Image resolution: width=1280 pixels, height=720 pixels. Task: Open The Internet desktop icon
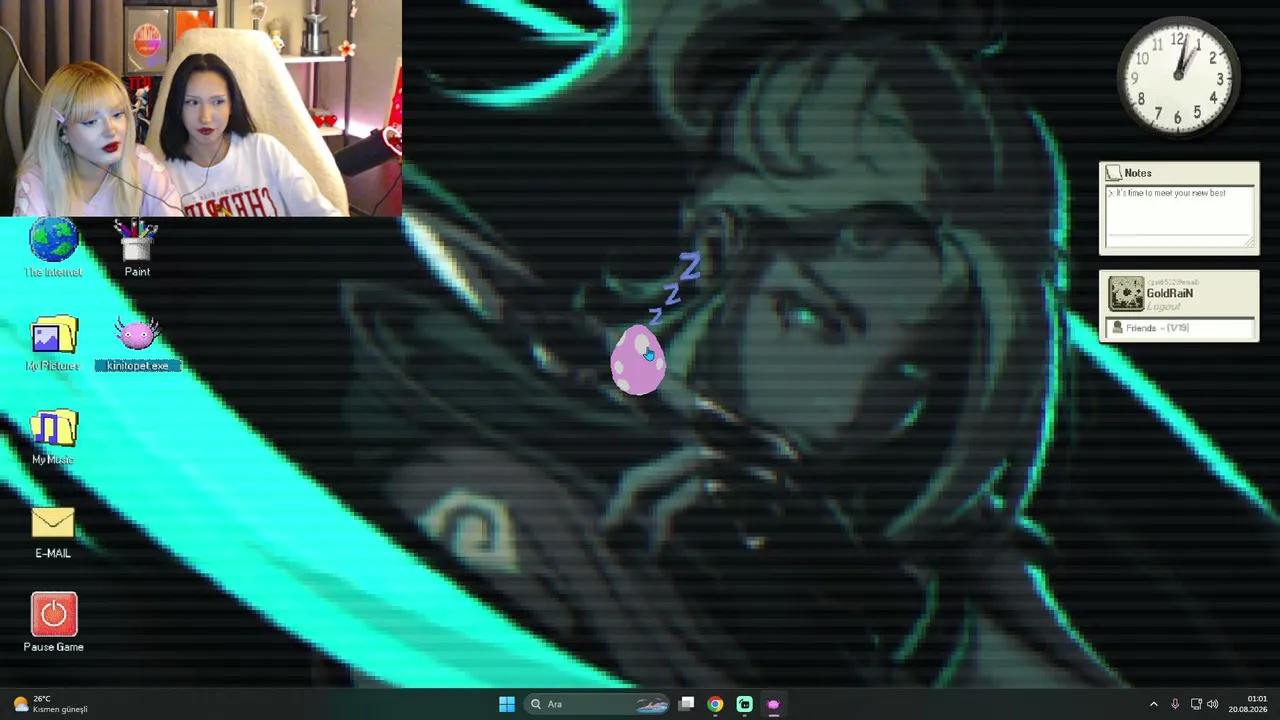53,247
